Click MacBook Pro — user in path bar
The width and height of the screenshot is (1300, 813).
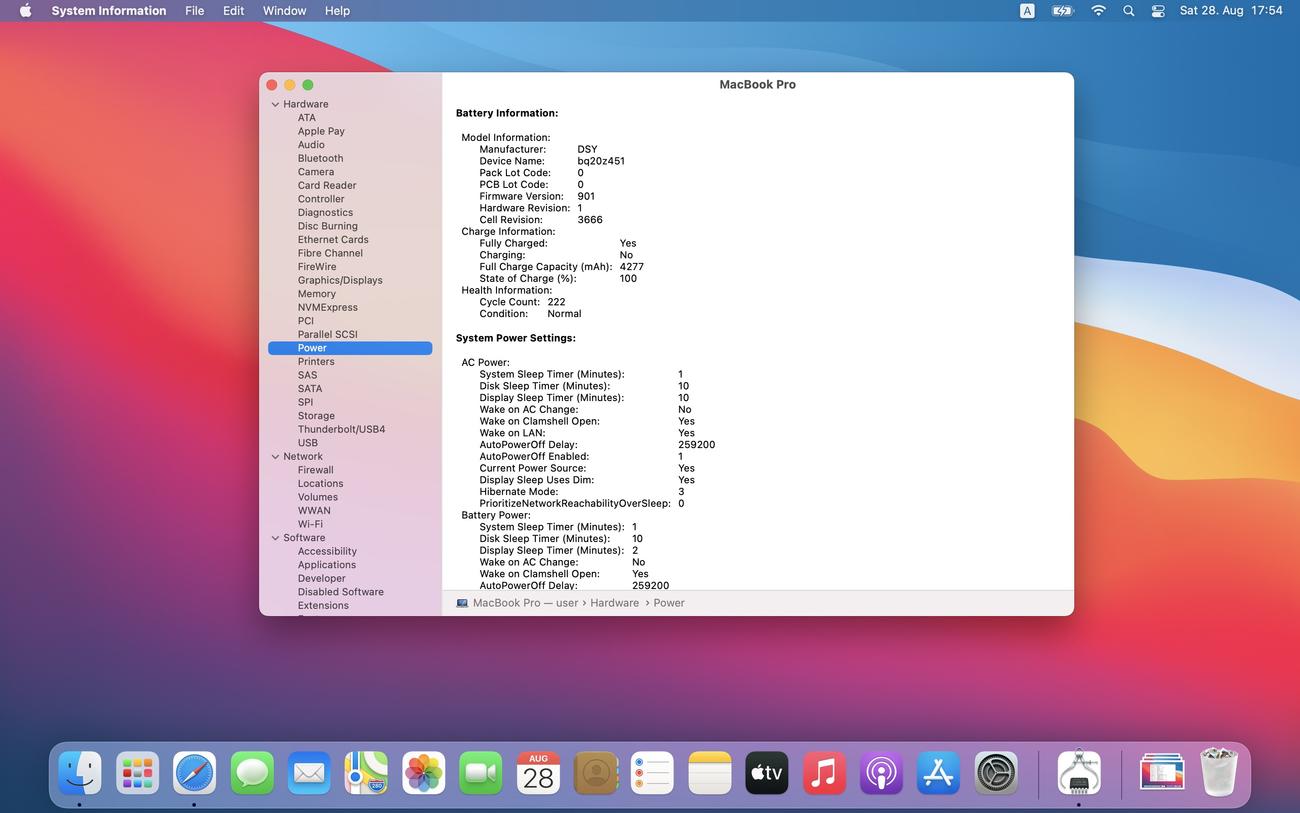pyautogui.click(x=517, y=603)
